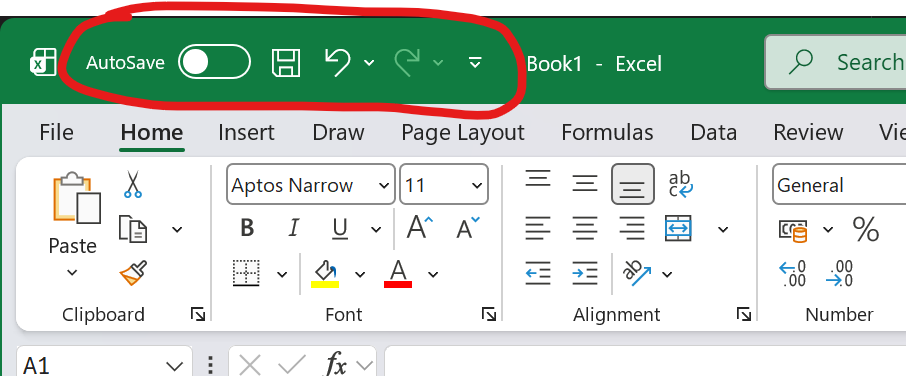This screenshot has width=906, height=376.
Task: Open Customize Quick Access Toolbar menu
Action: (475, 62)
